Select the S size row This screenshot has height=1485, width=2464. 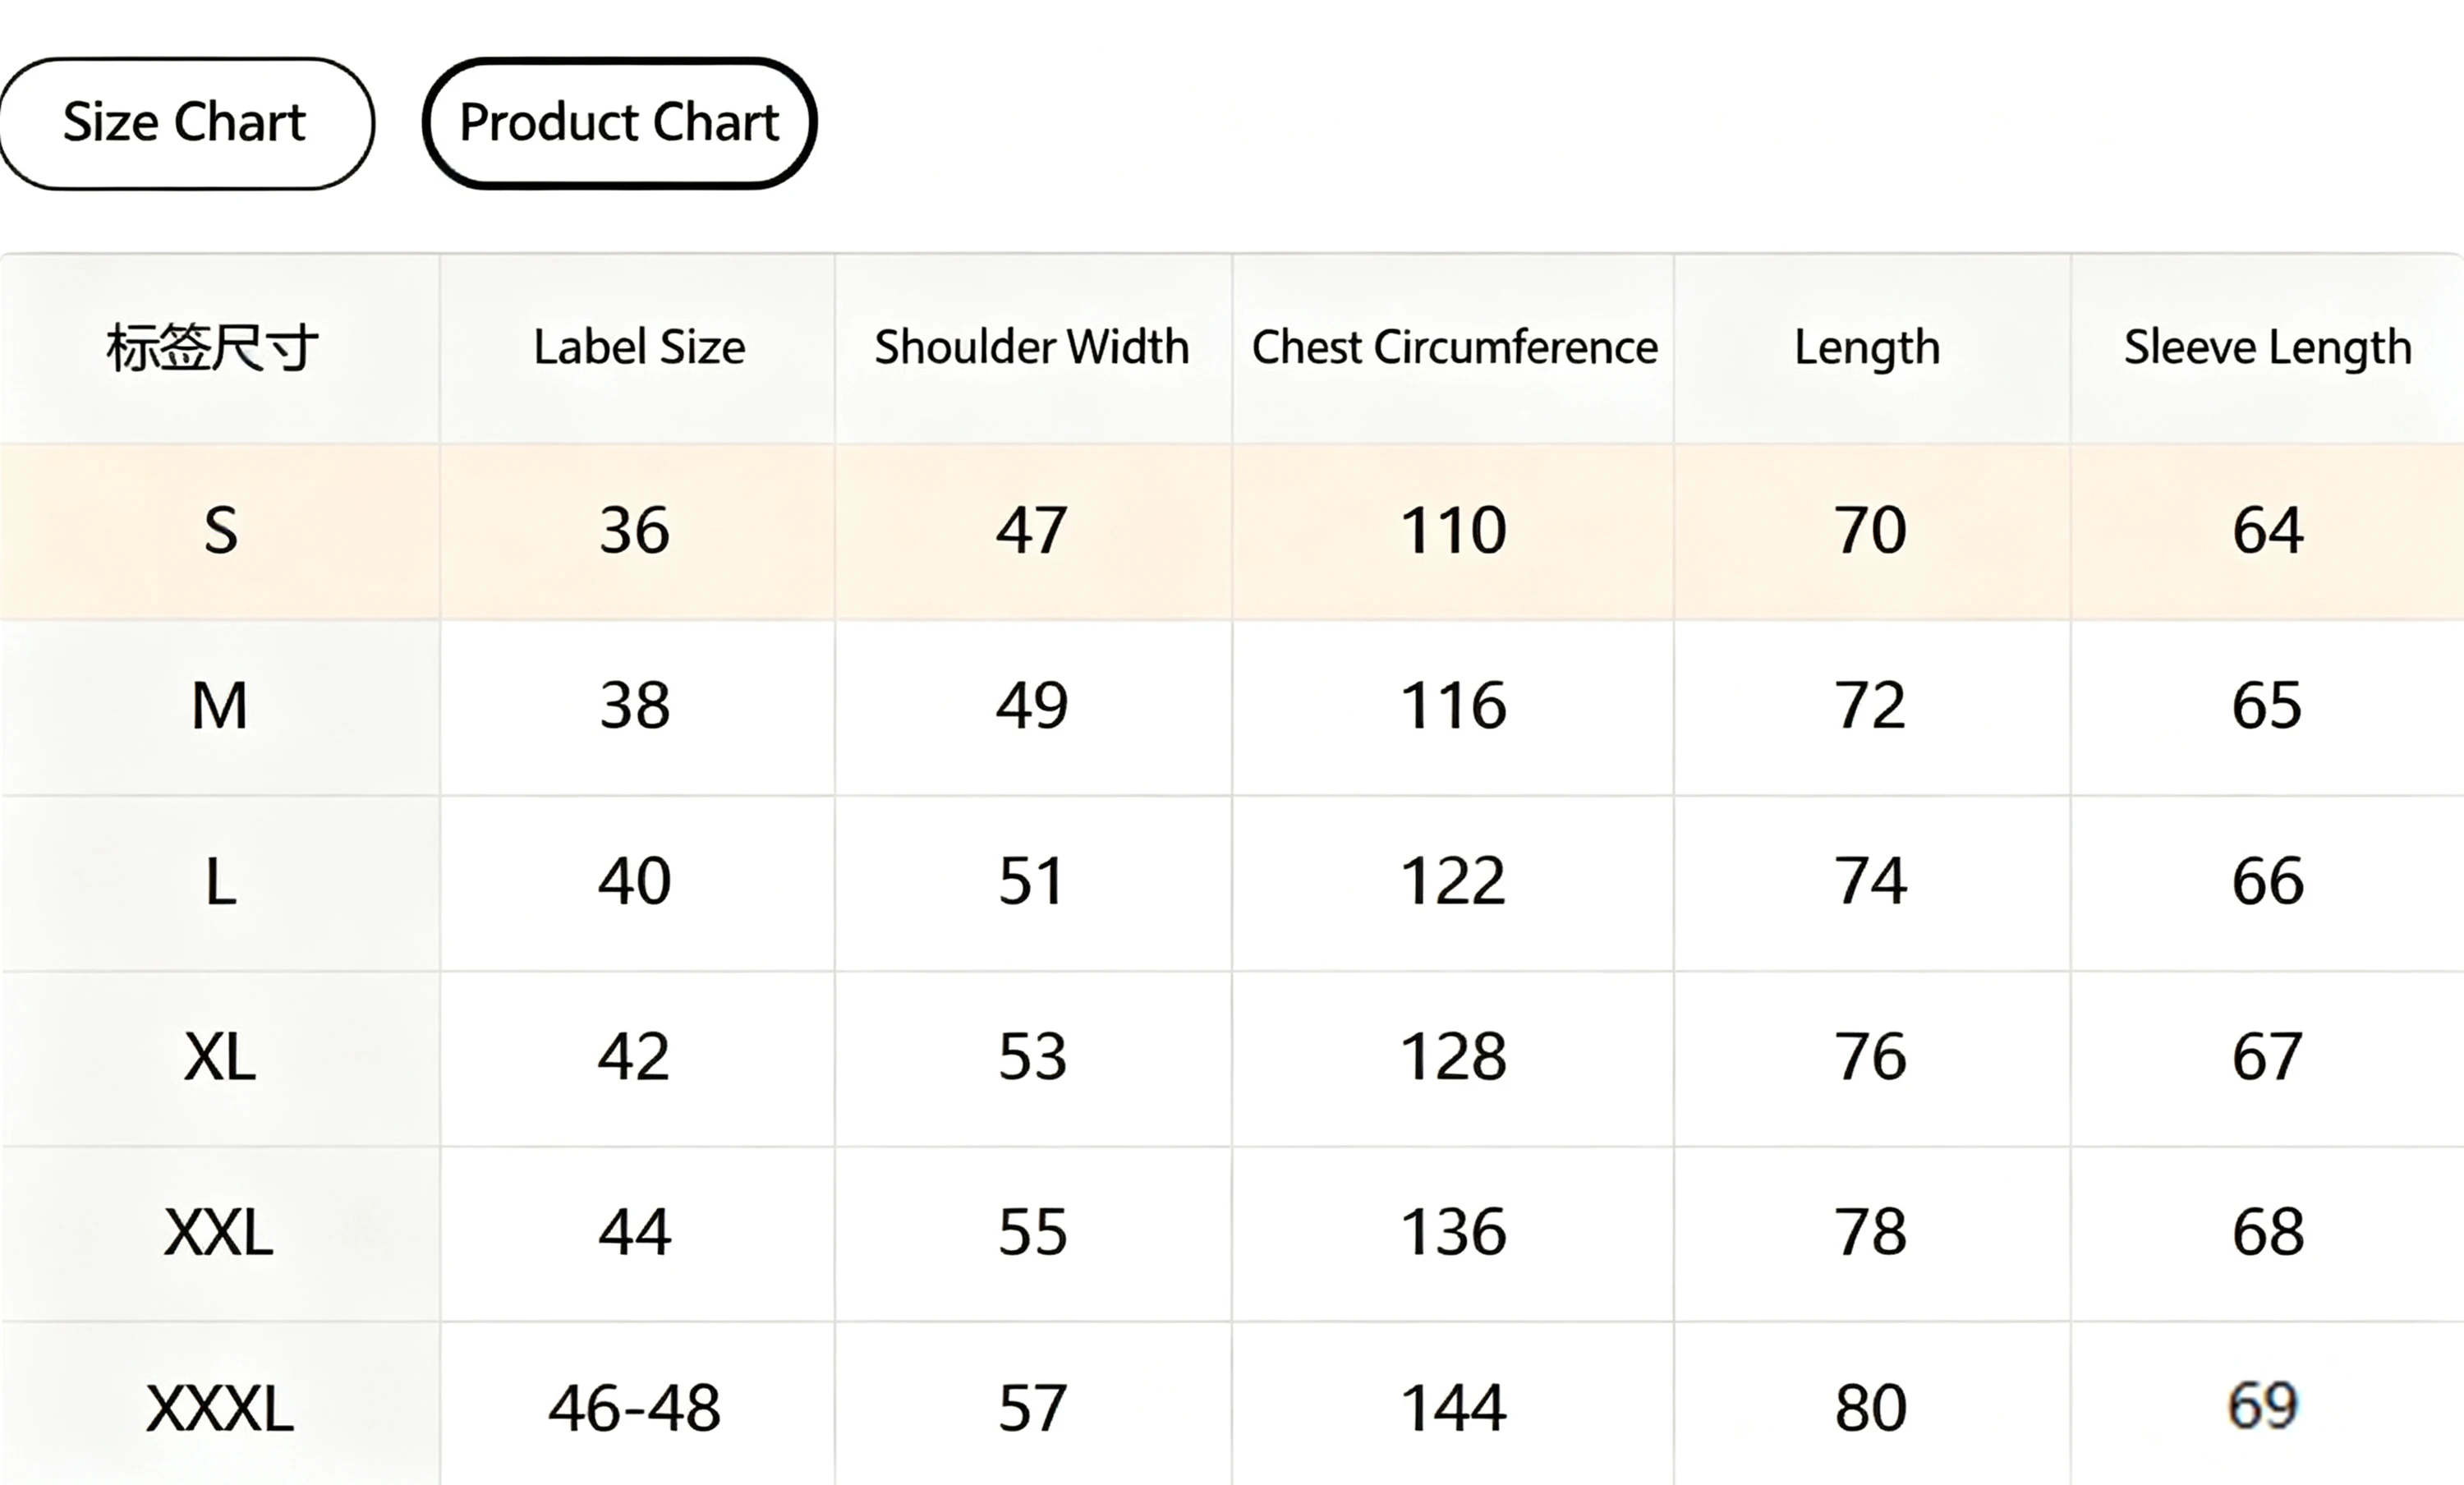1232,531
